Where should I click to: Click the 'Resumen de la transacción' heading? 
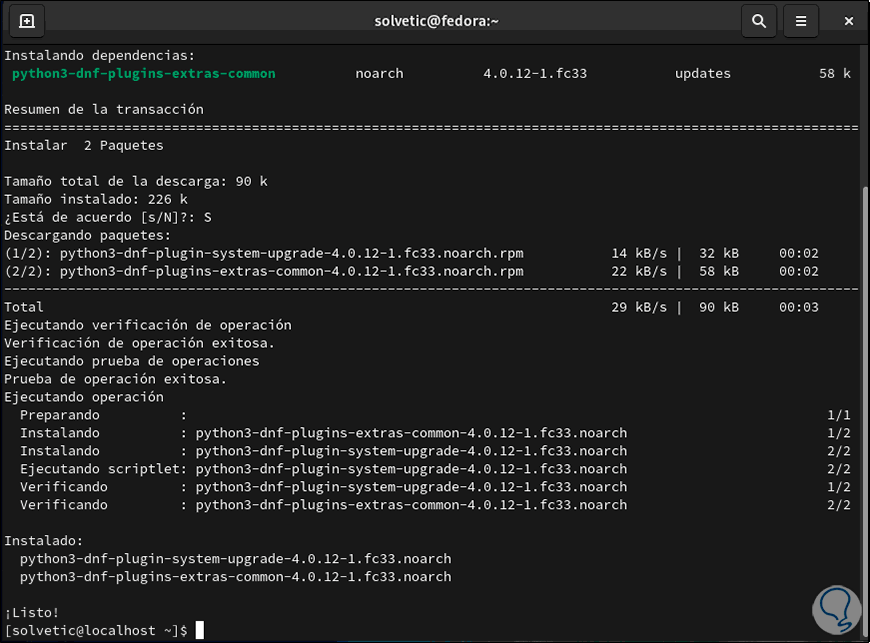pos(104,109)
